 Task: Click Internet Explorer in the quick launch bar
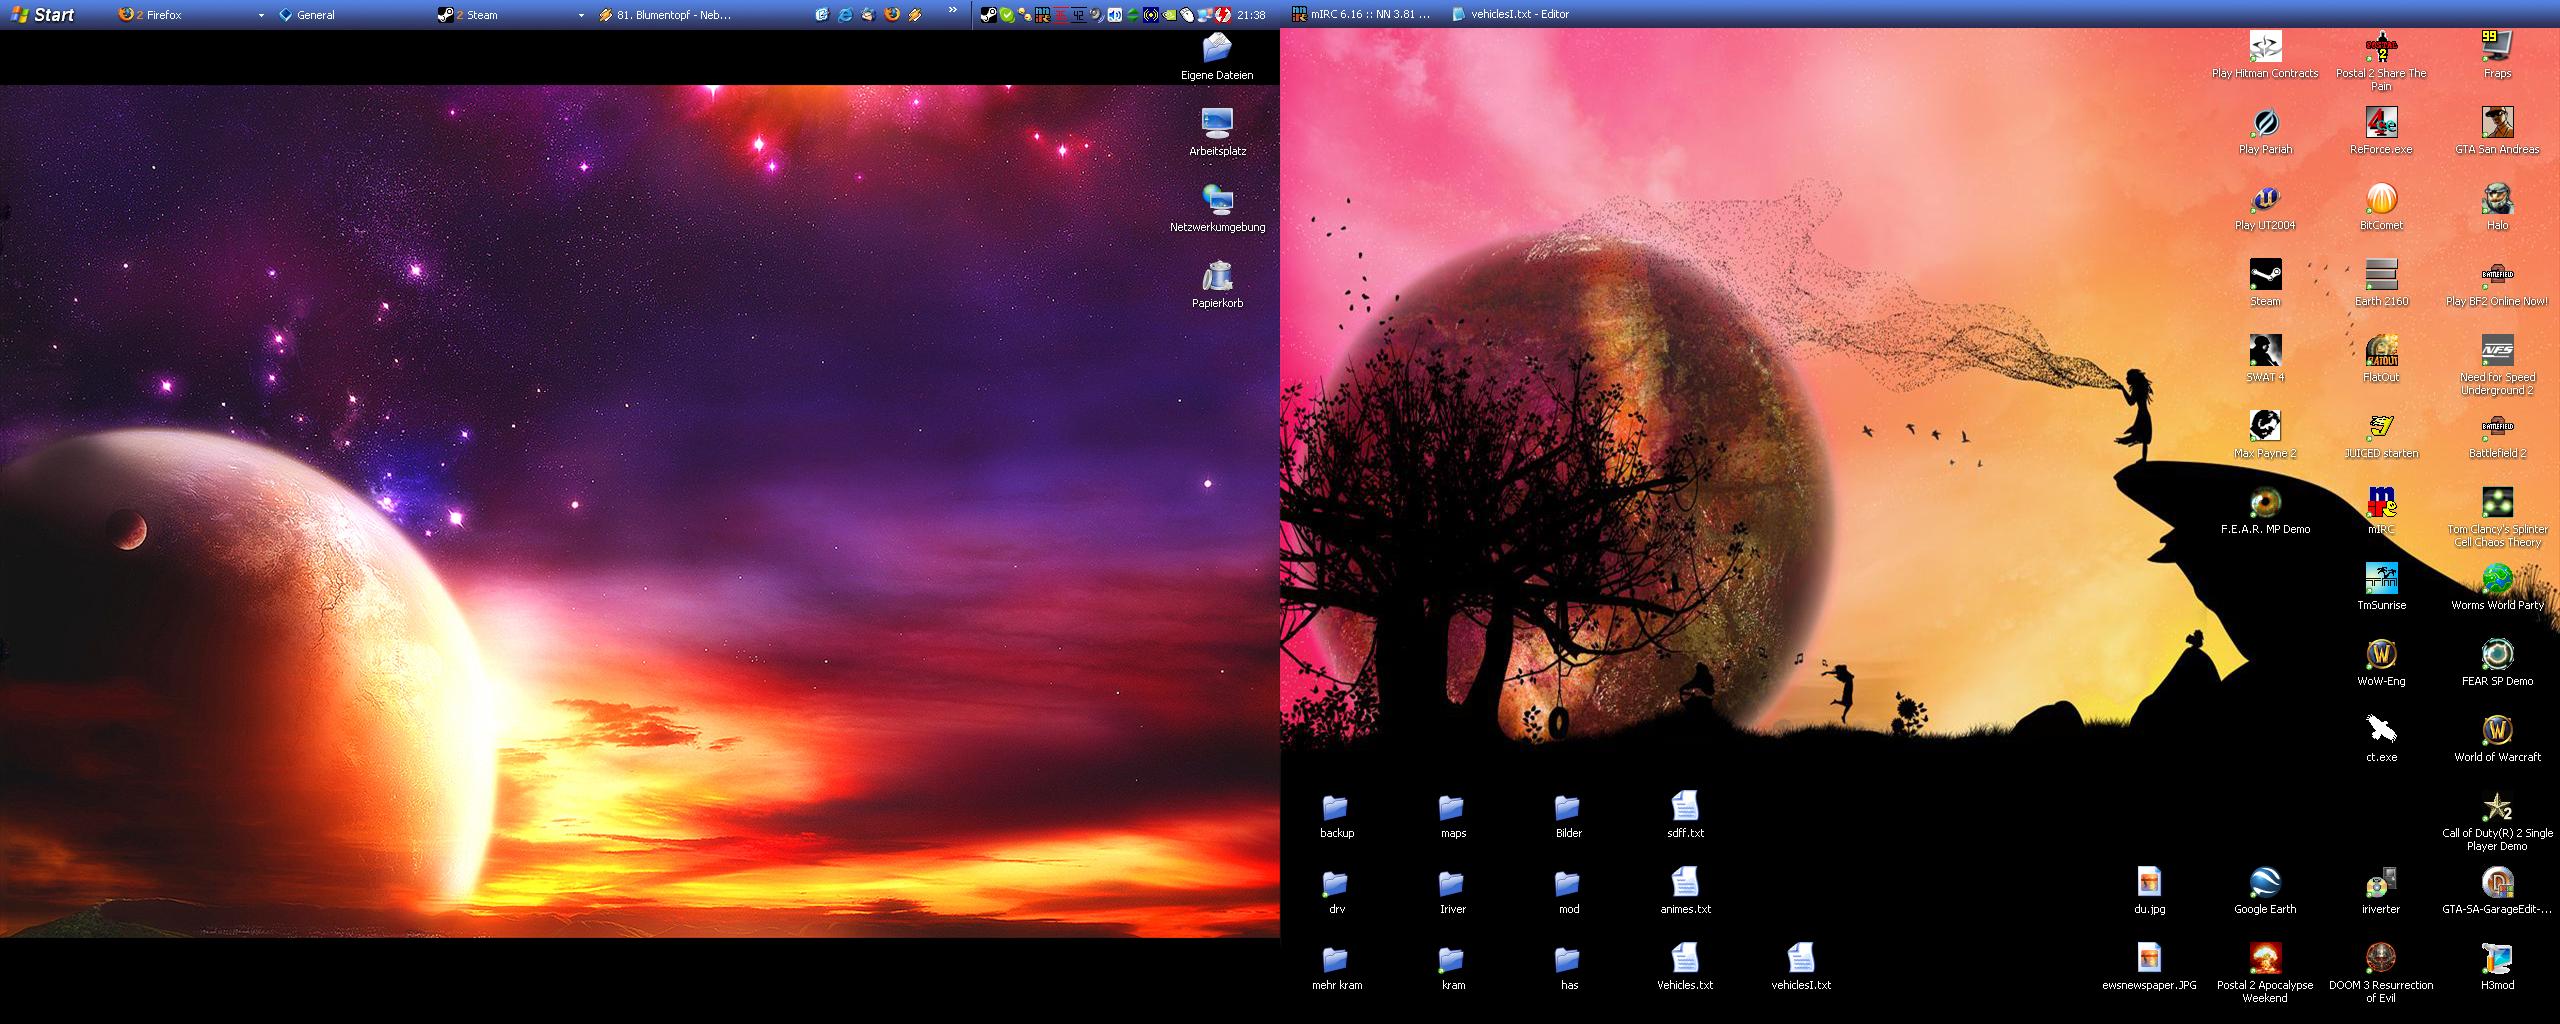pyautogui.click(x=845, y=15)
